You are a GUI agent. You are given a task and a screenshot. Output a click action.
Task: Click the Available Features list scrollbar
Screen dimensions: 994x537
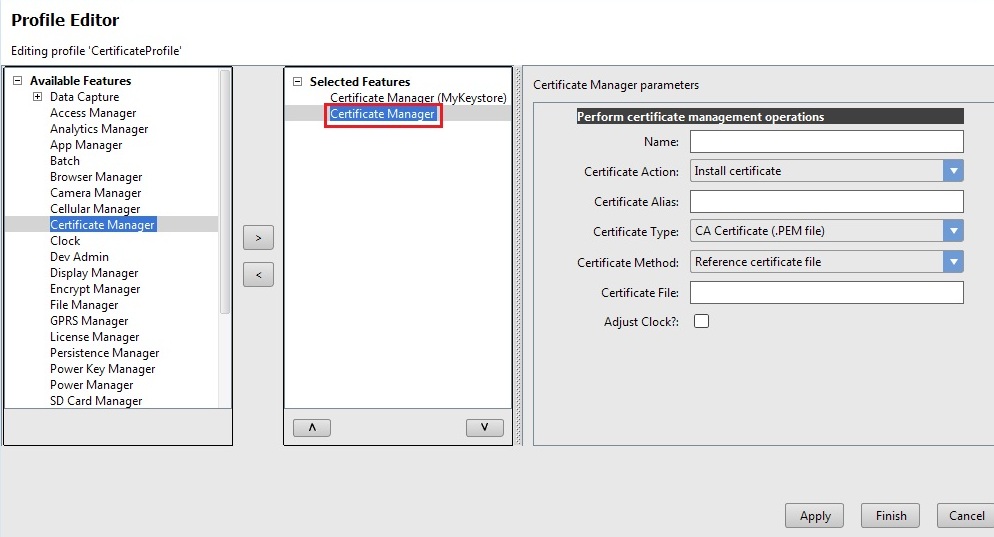tap(225, 190)
